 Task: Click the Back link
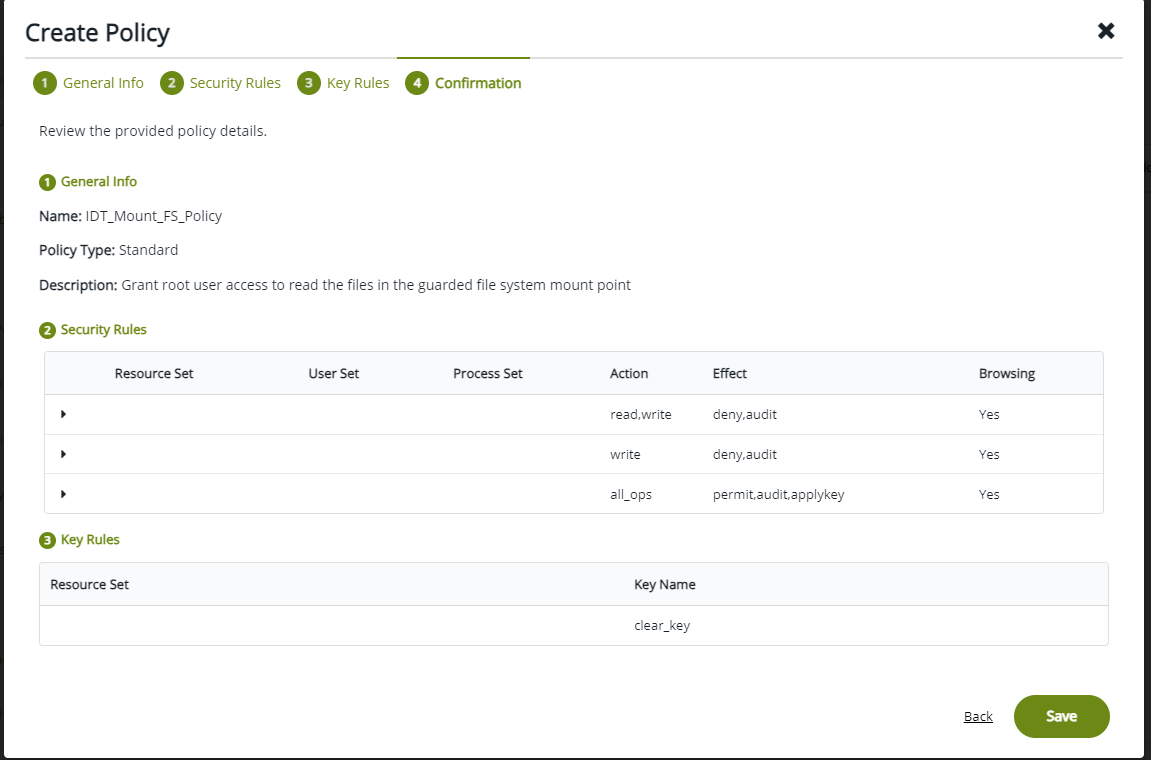click(978, 716)
